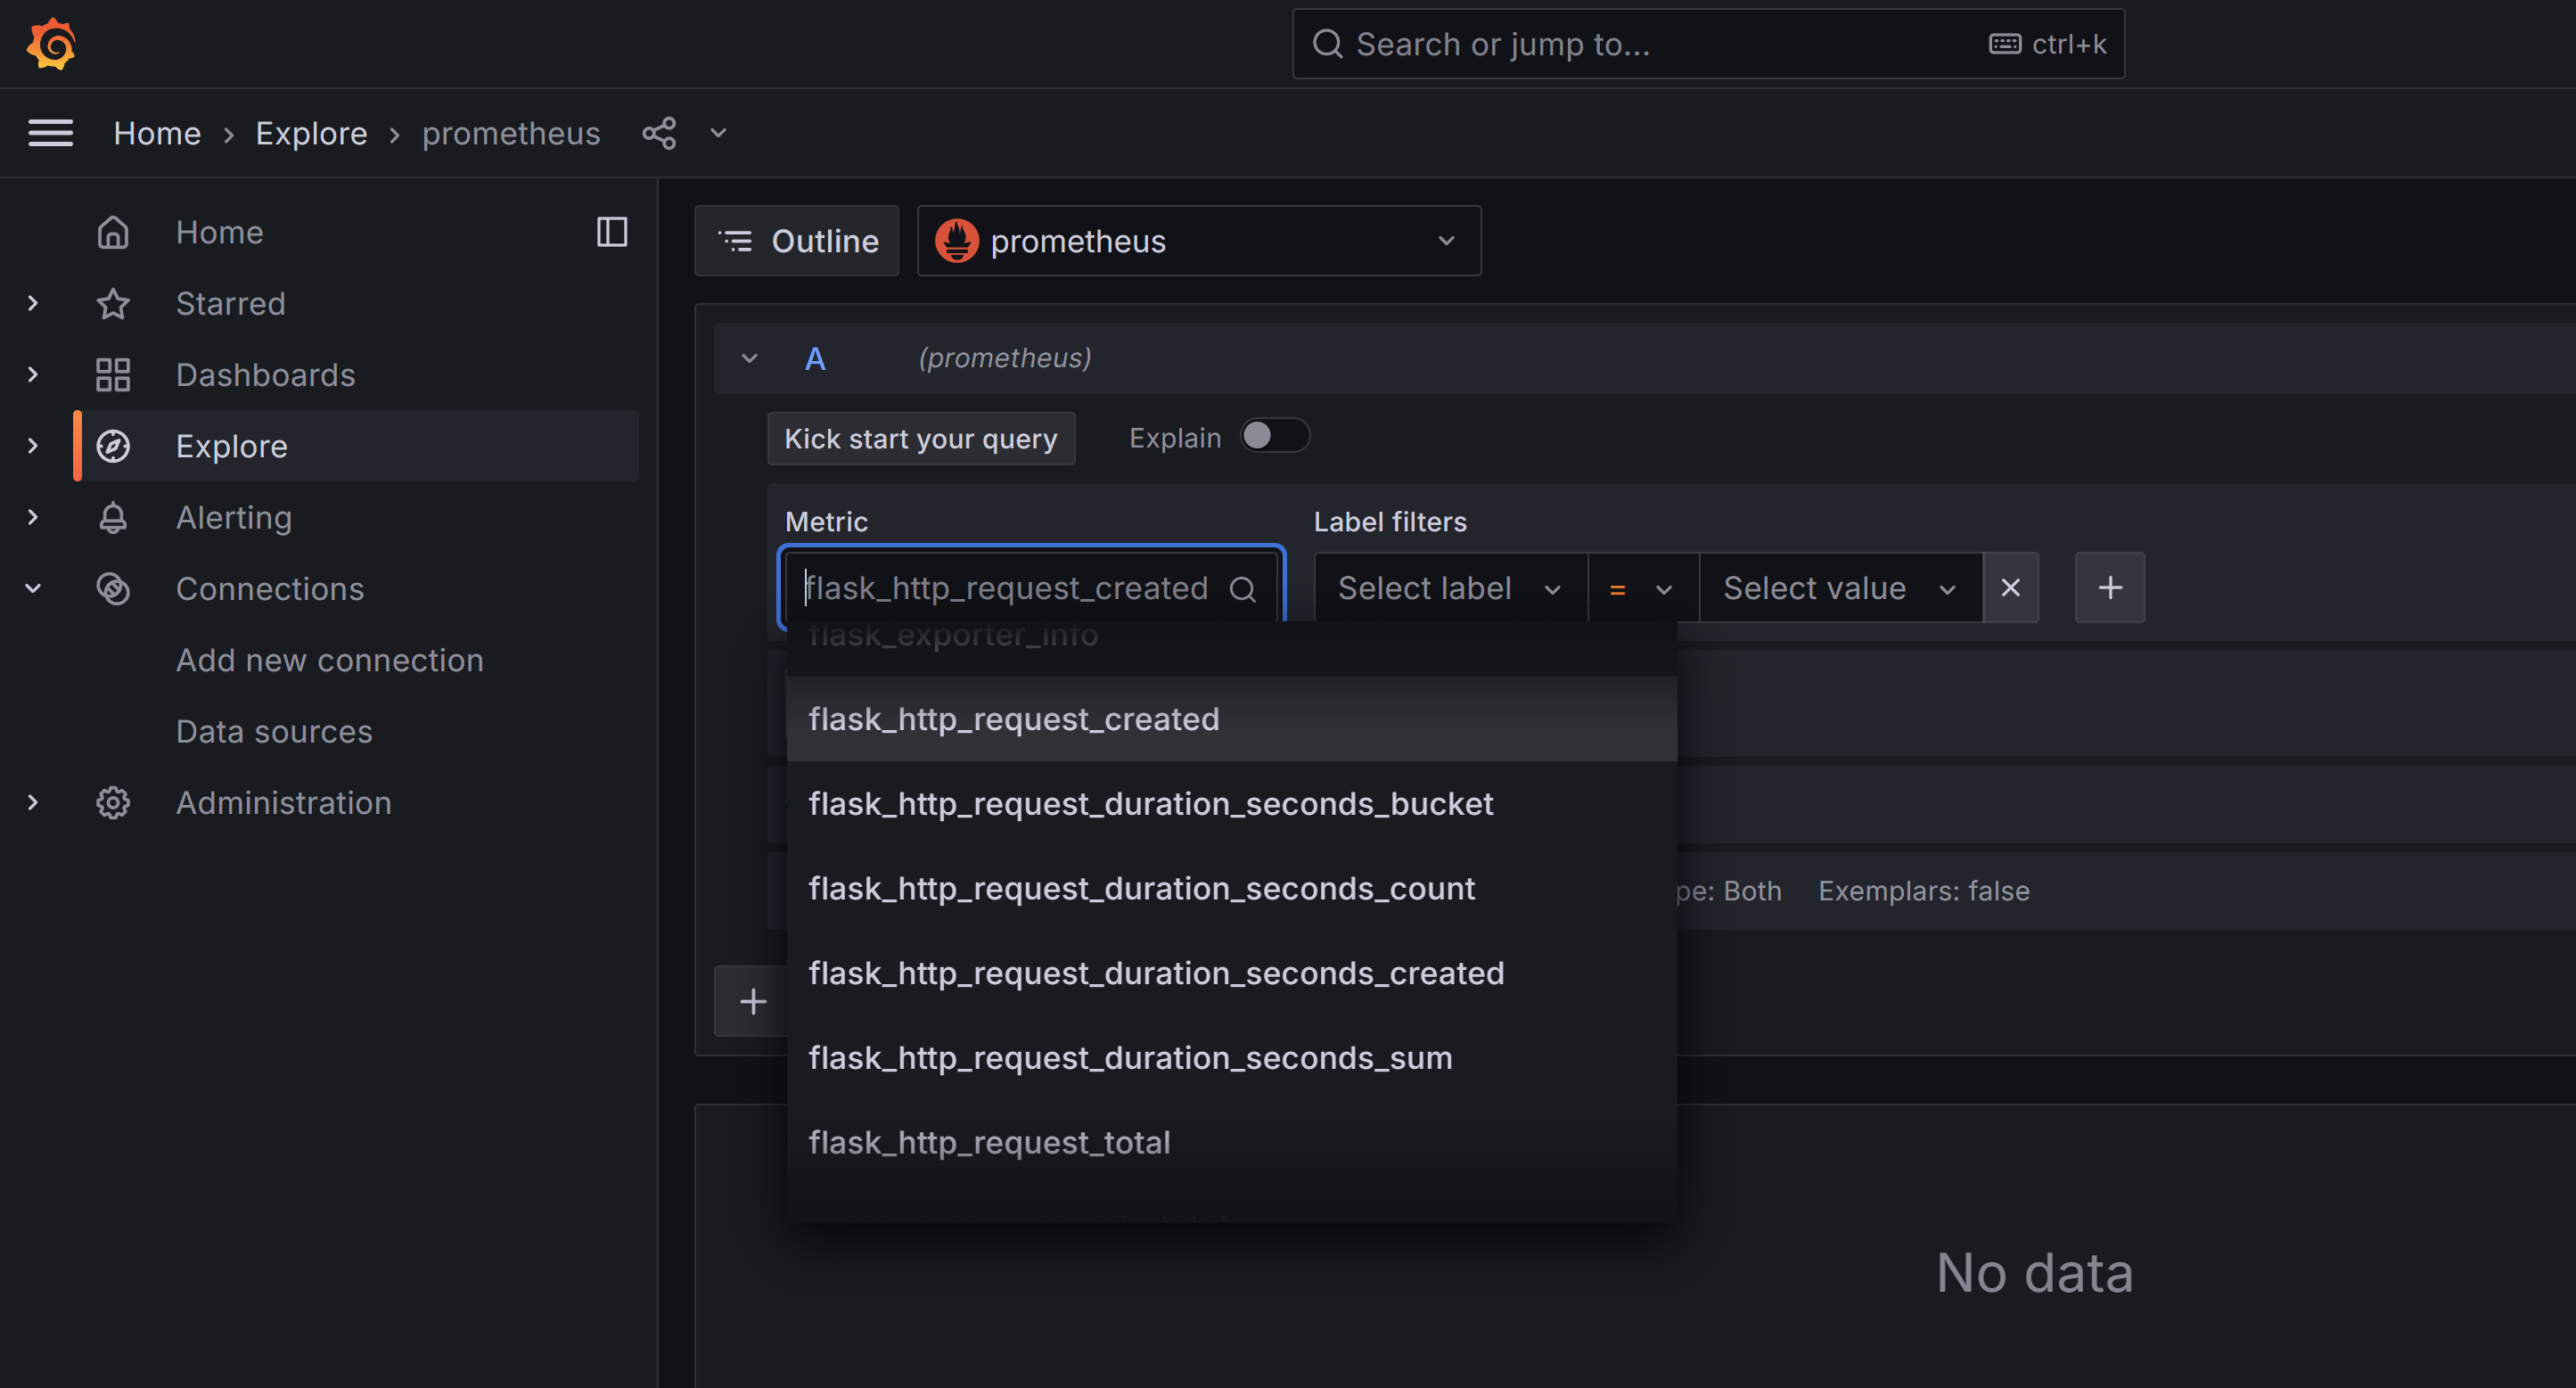The width and height of the screenshot is (2576, 1388).
Task: Click the Starred star icon
Action: click(113, 303)
